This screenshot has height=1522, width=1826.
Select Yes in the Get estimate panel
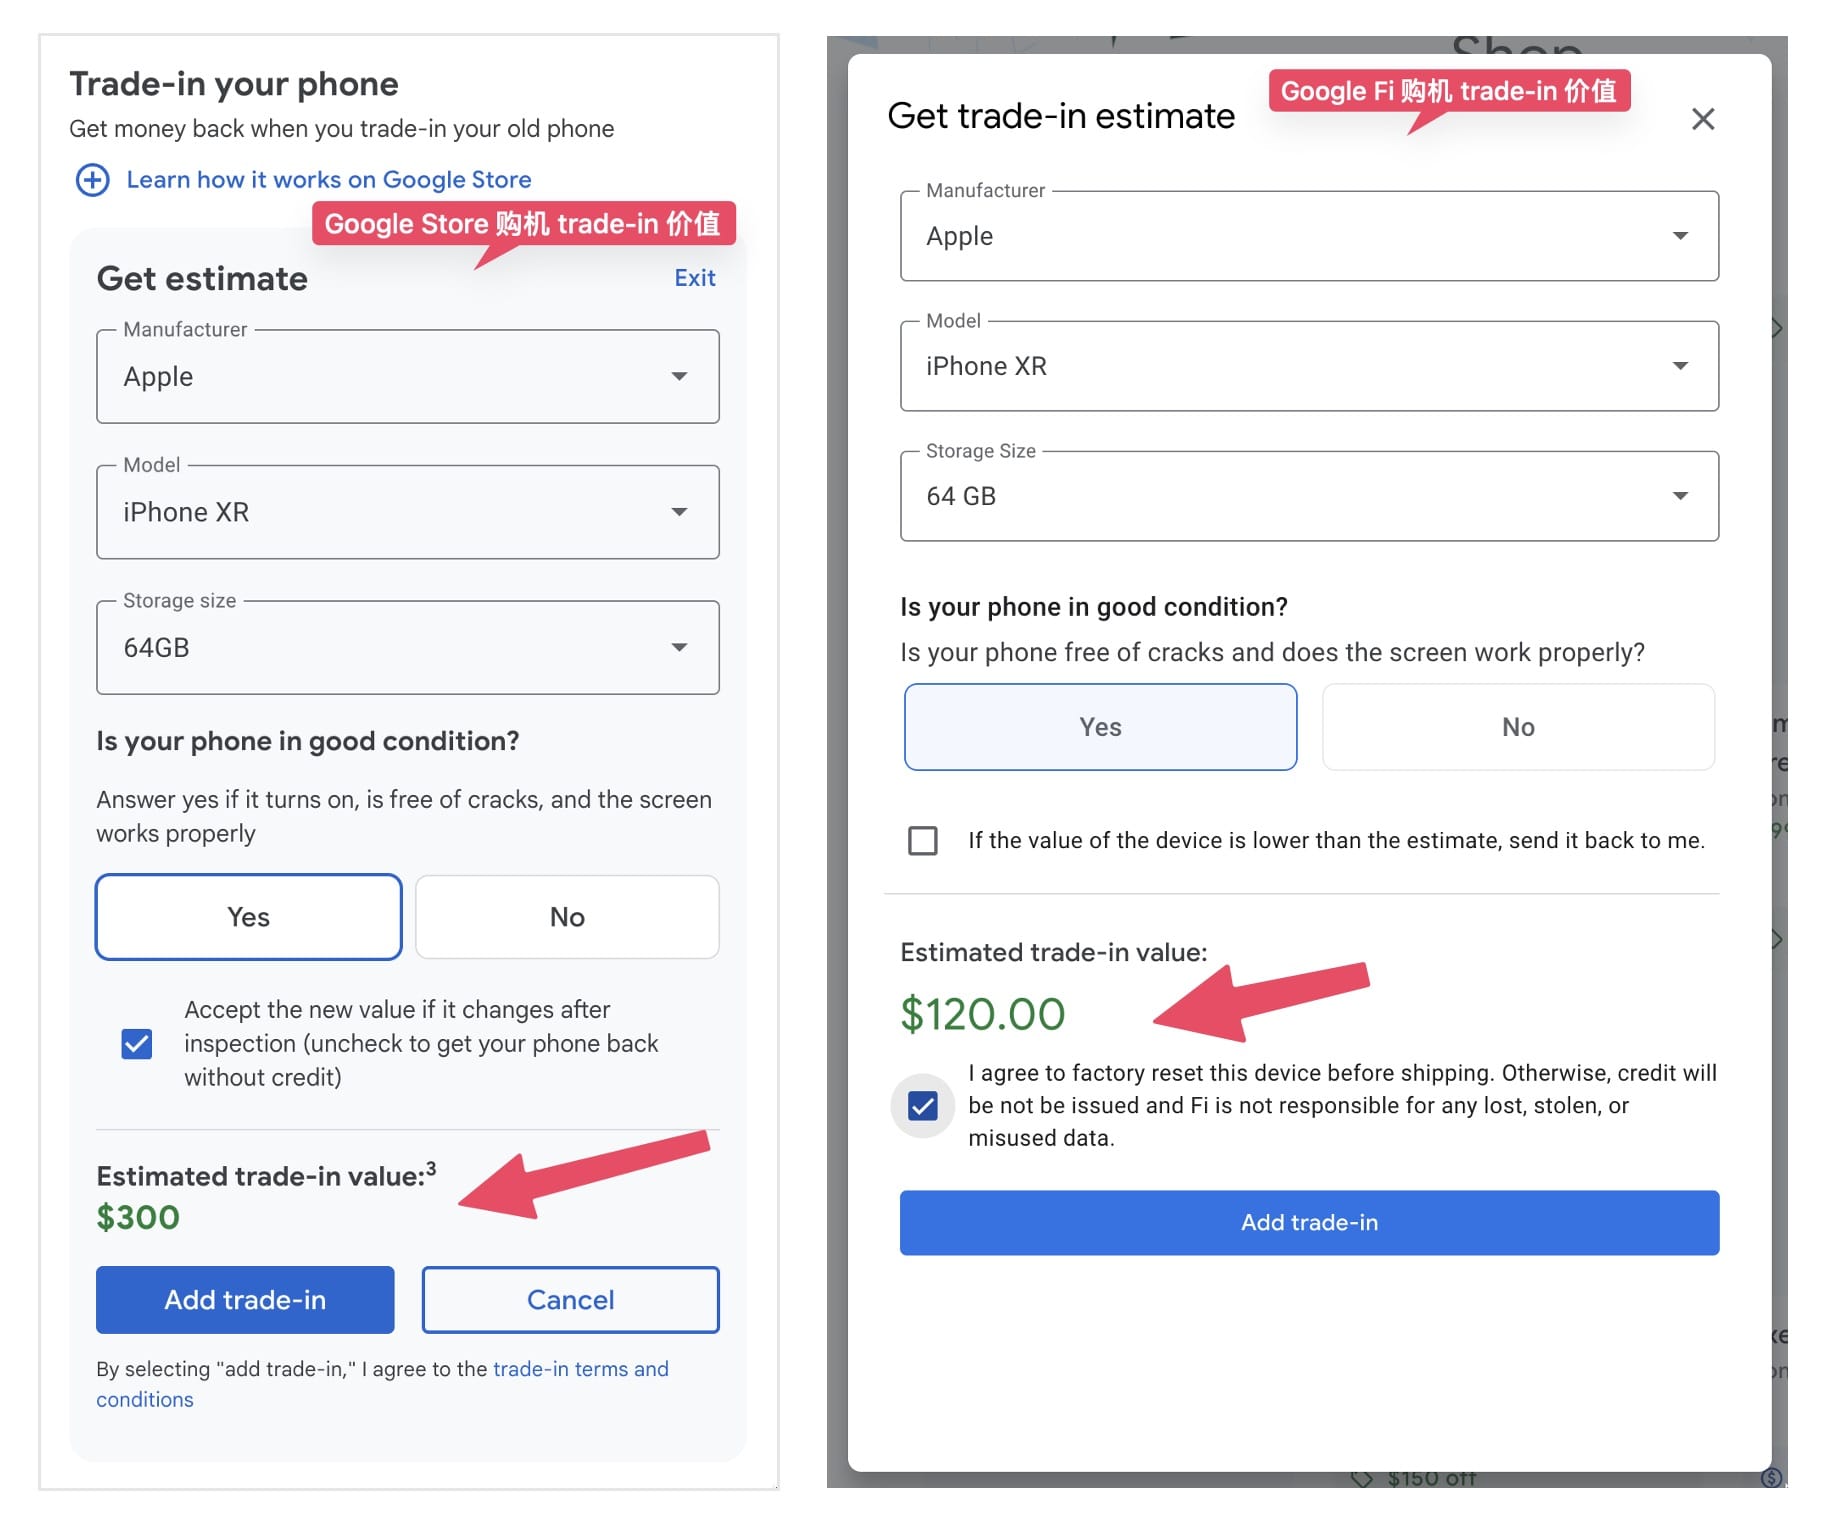point(248,917)
